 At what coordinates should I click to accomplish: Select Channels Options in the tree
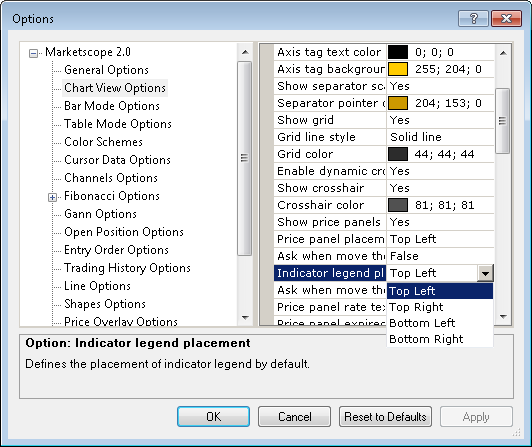coord(111,178)
